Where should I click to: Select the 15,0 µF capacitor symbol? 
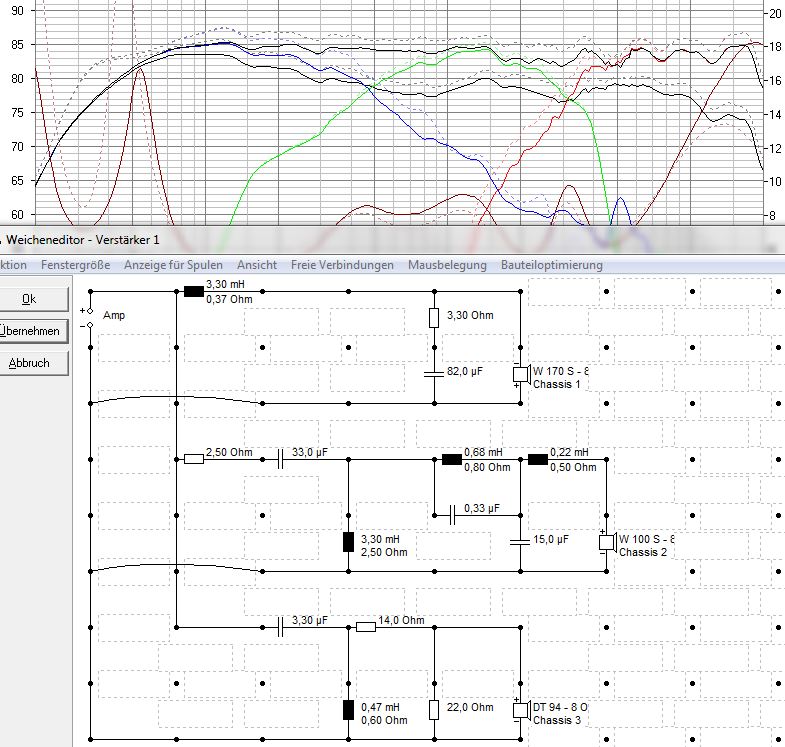520,542
